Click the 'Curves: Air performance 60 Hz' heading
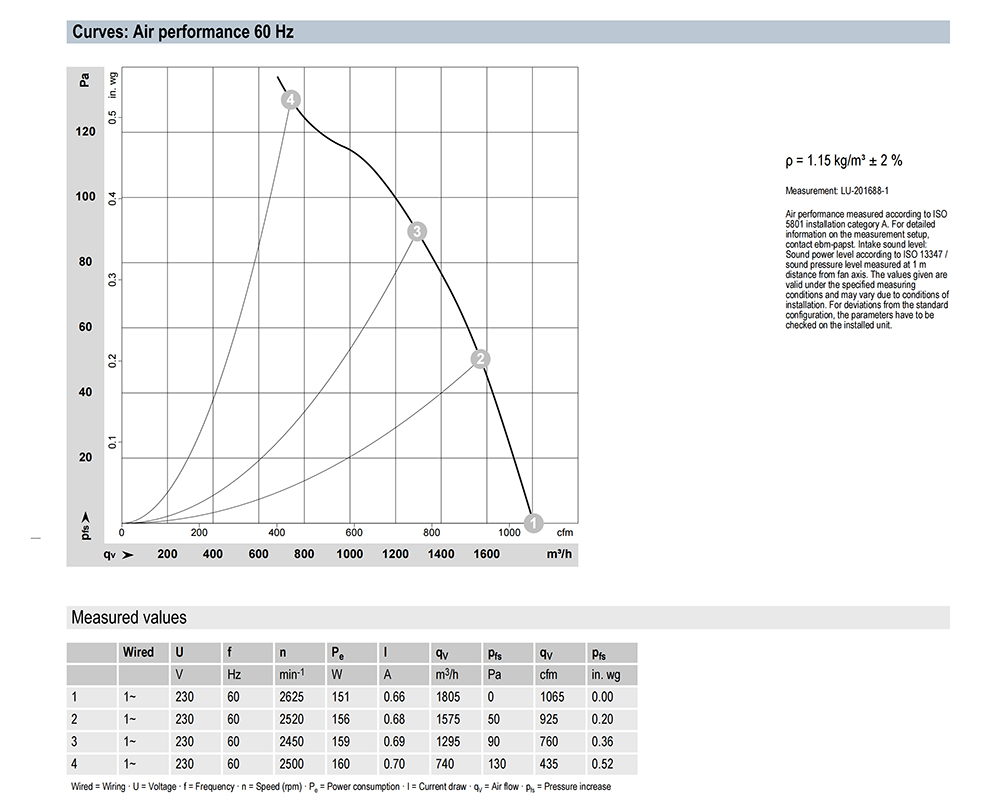Viewport: 1000px width, 810px height. coord(182,32)
